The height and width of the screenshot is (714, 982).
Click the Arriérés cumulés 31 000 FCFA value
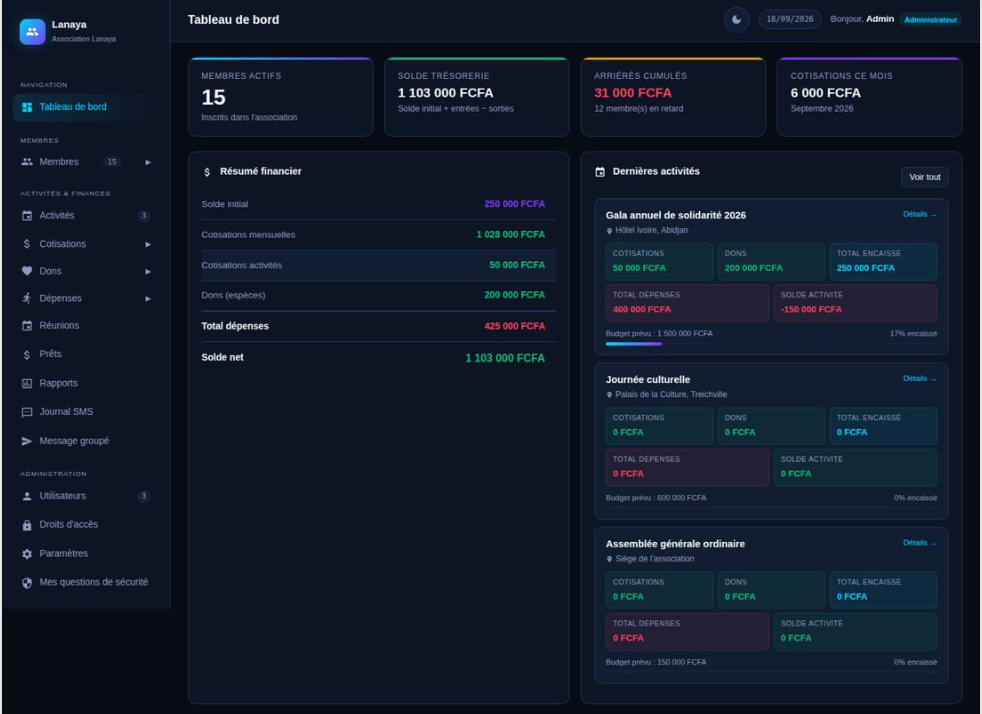coord(633,93)
